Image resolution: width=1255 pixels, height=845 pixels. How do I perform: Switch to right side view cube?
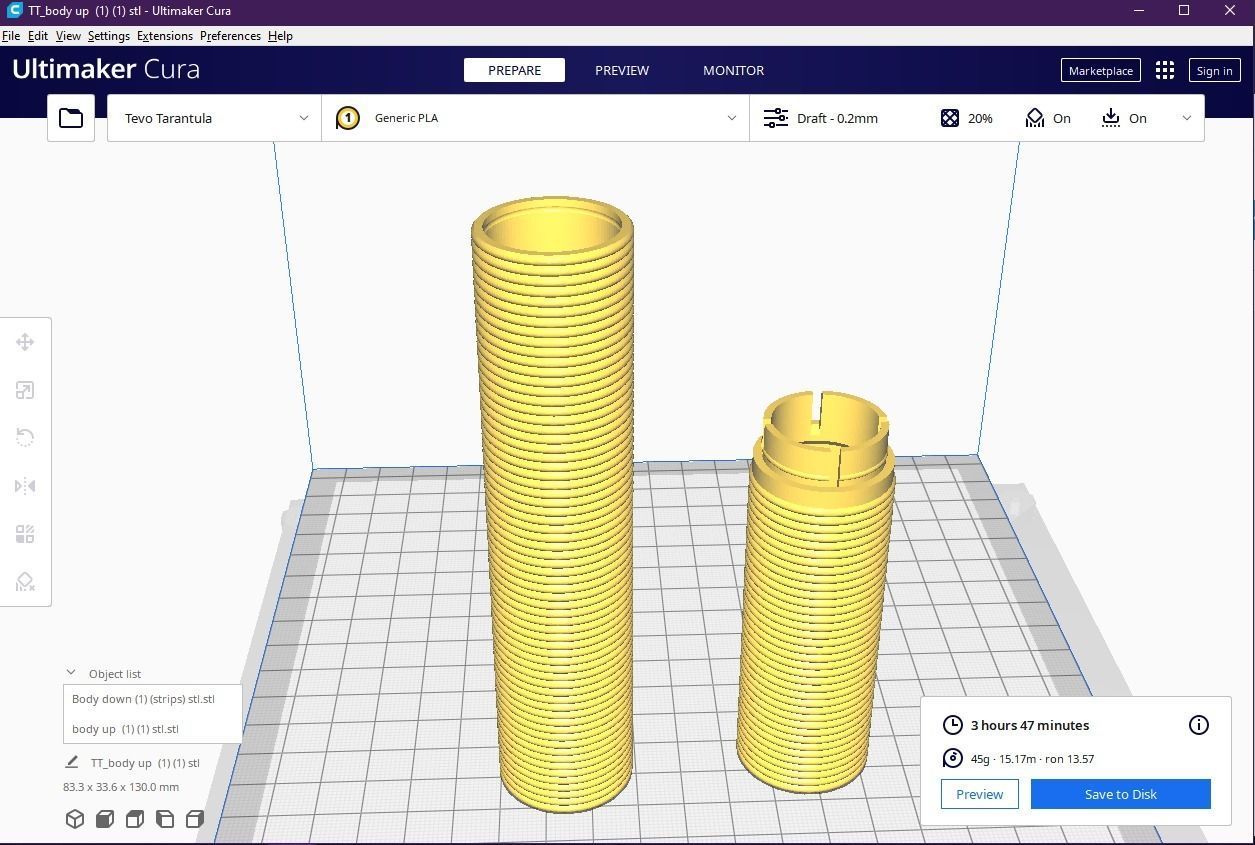pyautogui.click(x=195, y=819)
